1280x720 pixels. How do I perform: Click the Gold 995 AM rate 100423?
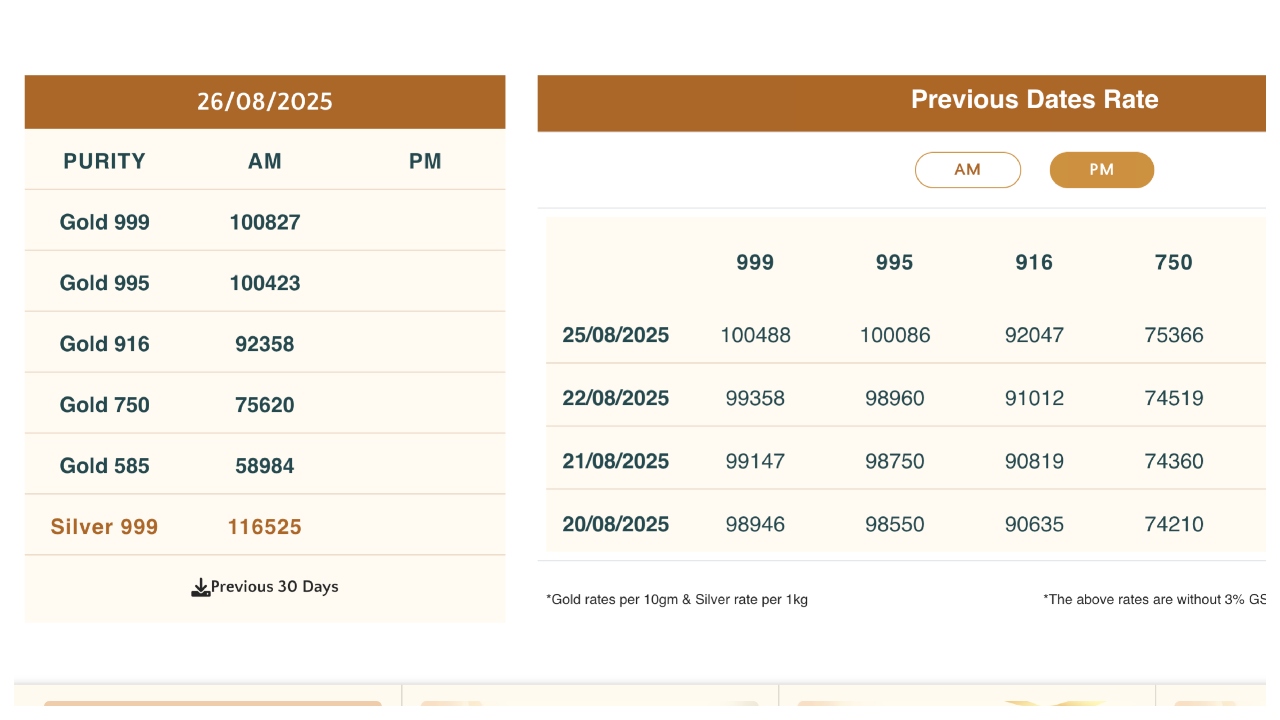[265, 283]
